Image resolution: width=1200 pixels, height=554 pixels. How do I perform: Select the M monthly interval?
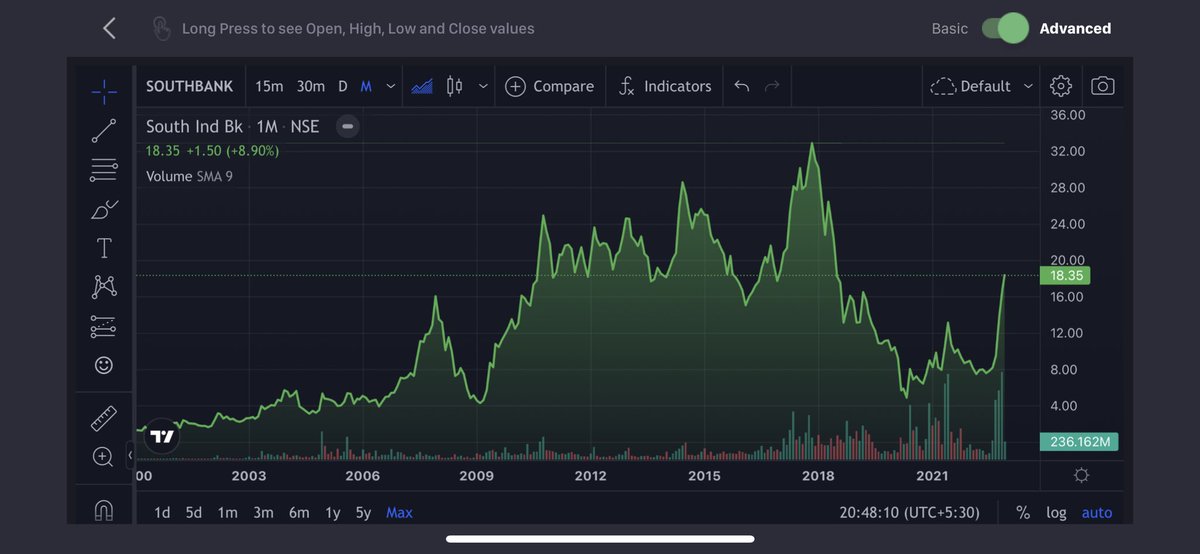click(366, 86)
